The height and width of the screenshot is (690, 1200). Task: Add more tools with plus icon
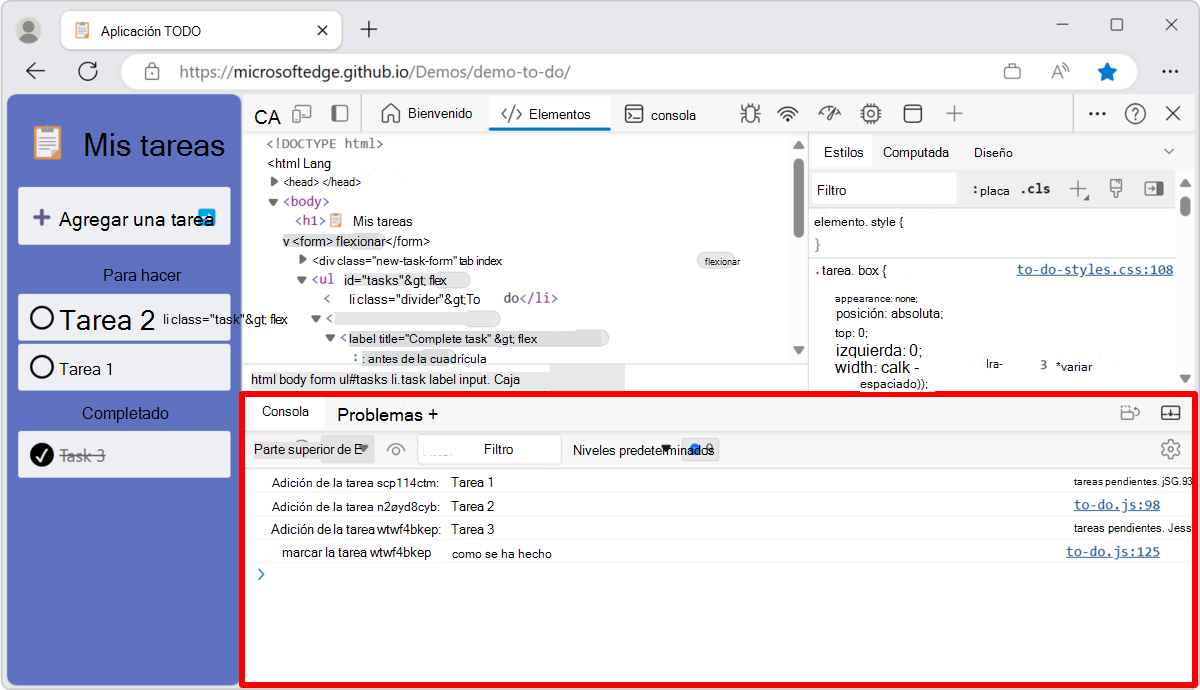click(x=954, y=114)
